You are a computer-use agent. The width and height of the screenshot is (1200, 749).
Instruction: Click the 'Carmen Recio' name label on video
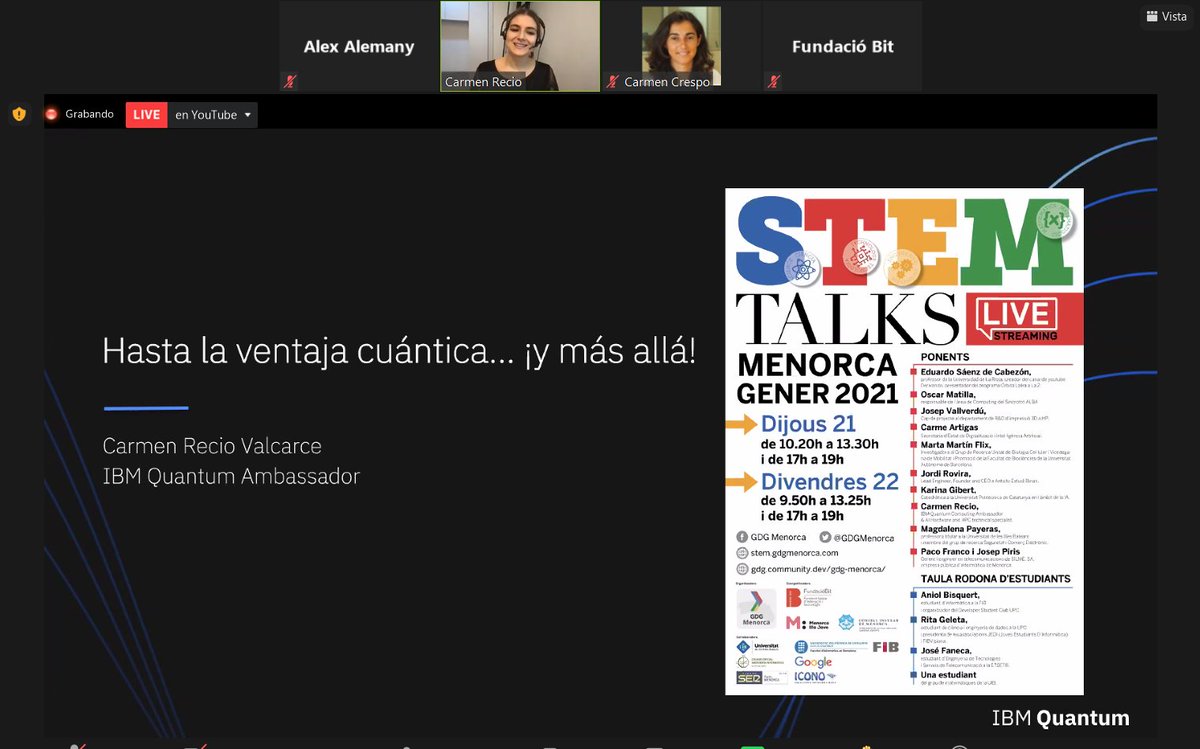483,82
